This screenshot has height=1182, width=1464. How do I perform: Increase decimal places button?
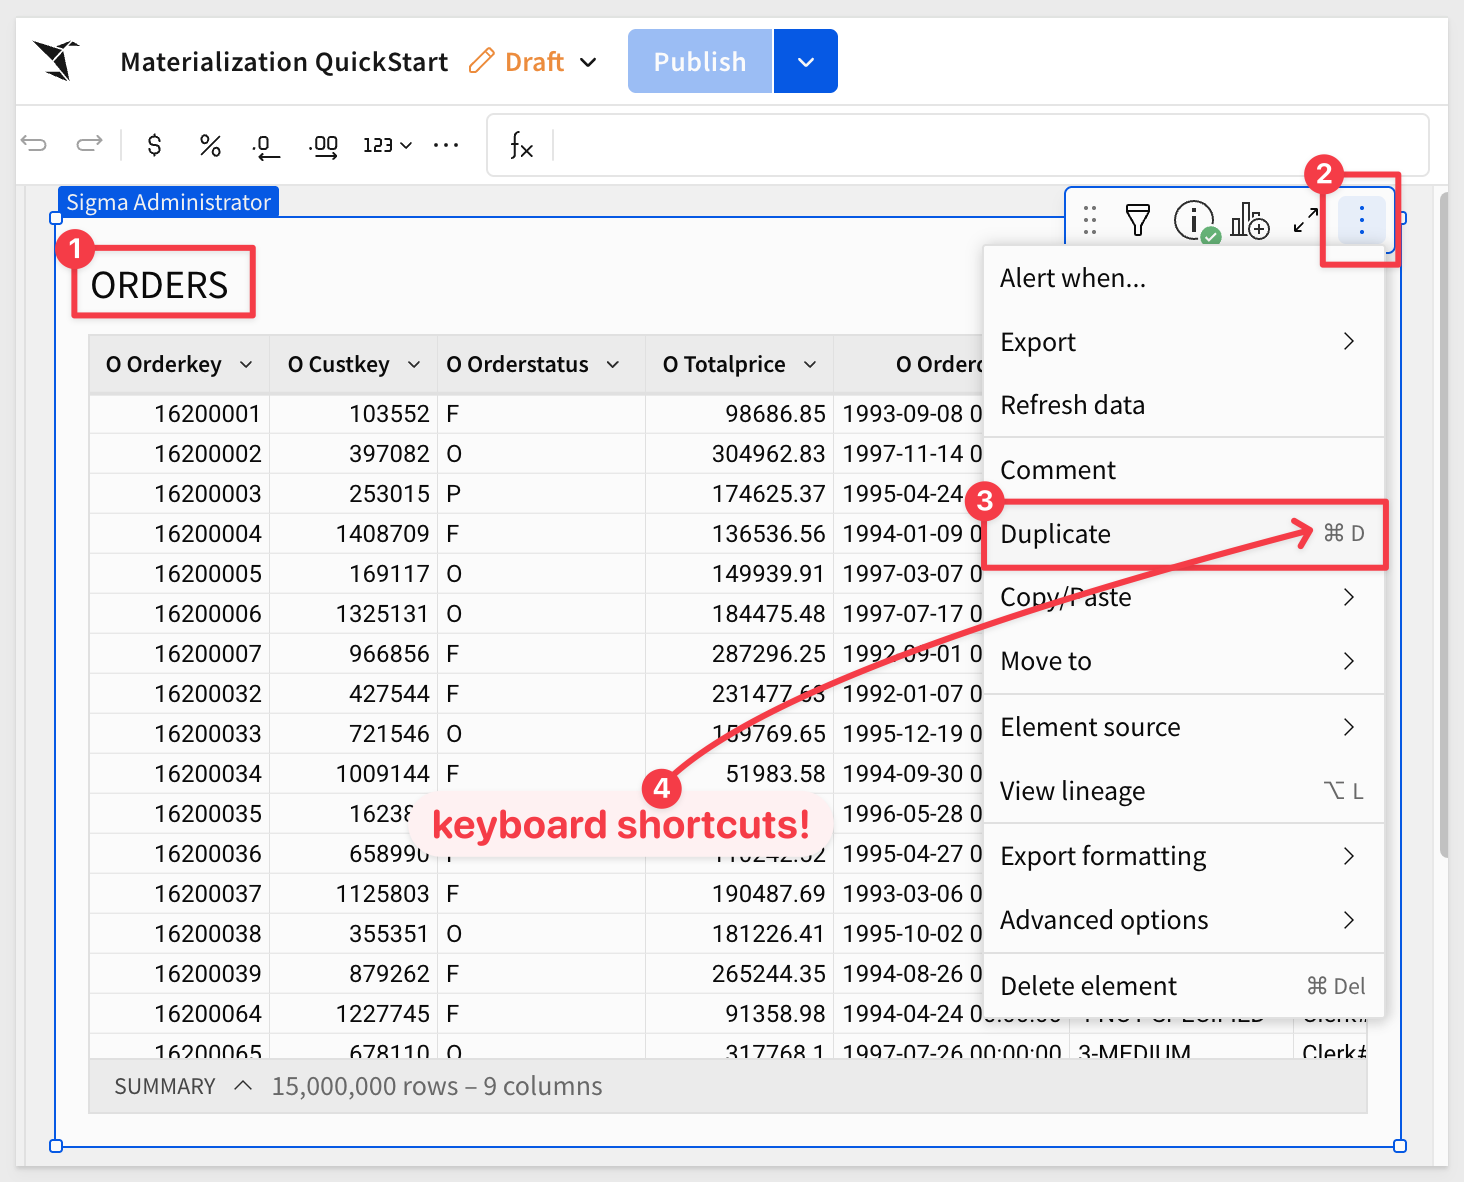coord(323,146)
